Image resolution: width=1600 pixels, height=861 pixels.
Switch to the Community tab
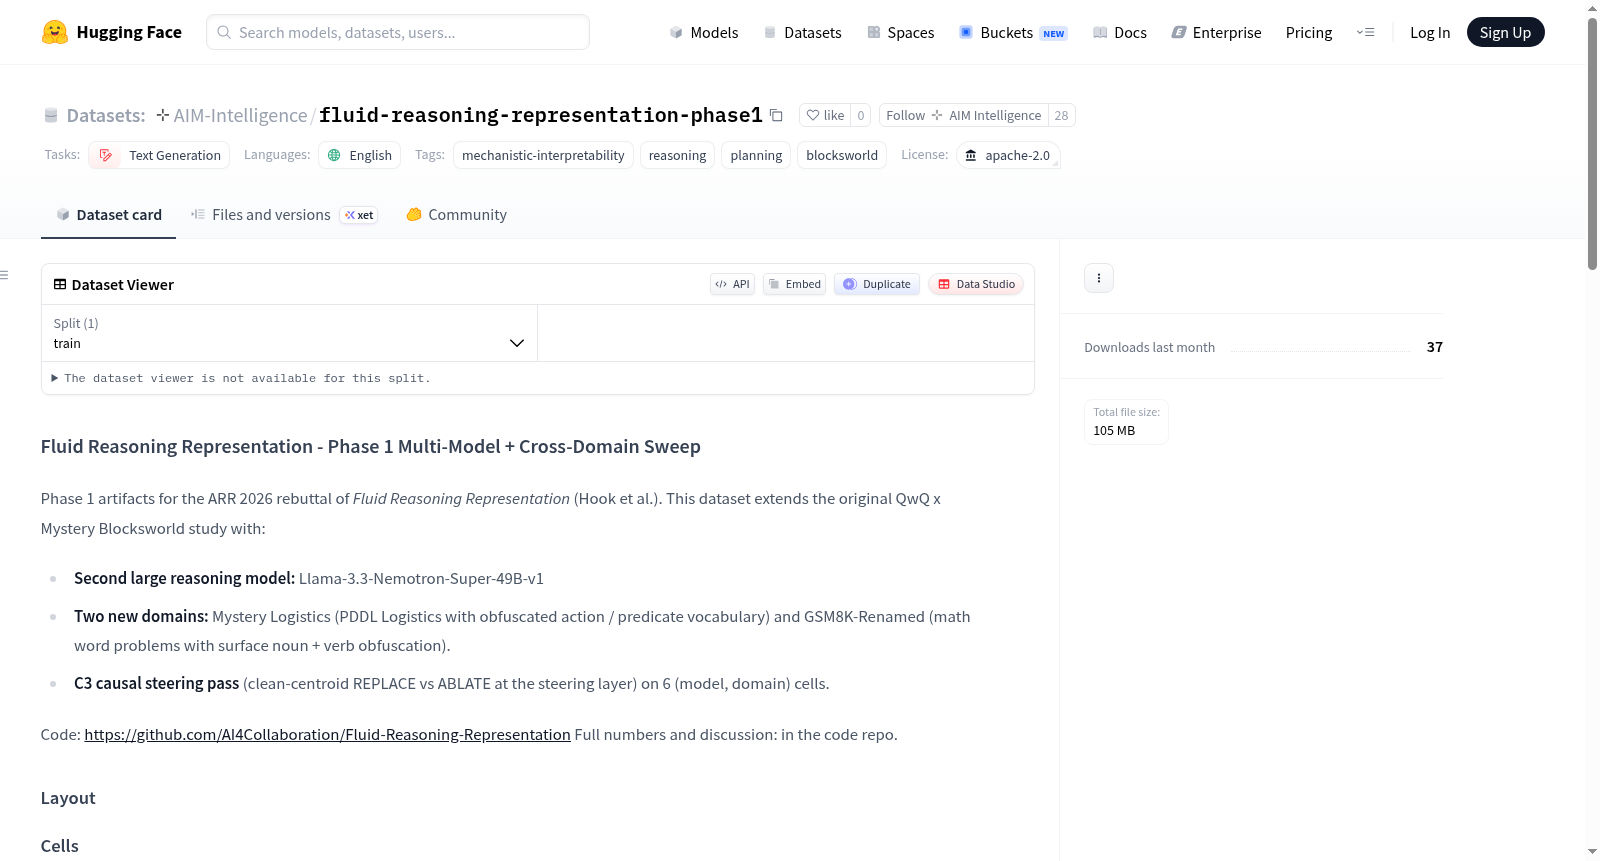(x=456, y=214)
